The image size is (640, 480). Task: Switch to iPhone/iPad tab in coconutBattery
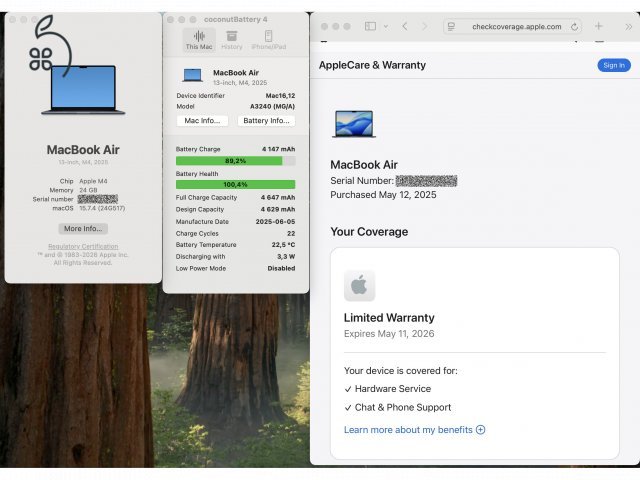click(268, 40)
